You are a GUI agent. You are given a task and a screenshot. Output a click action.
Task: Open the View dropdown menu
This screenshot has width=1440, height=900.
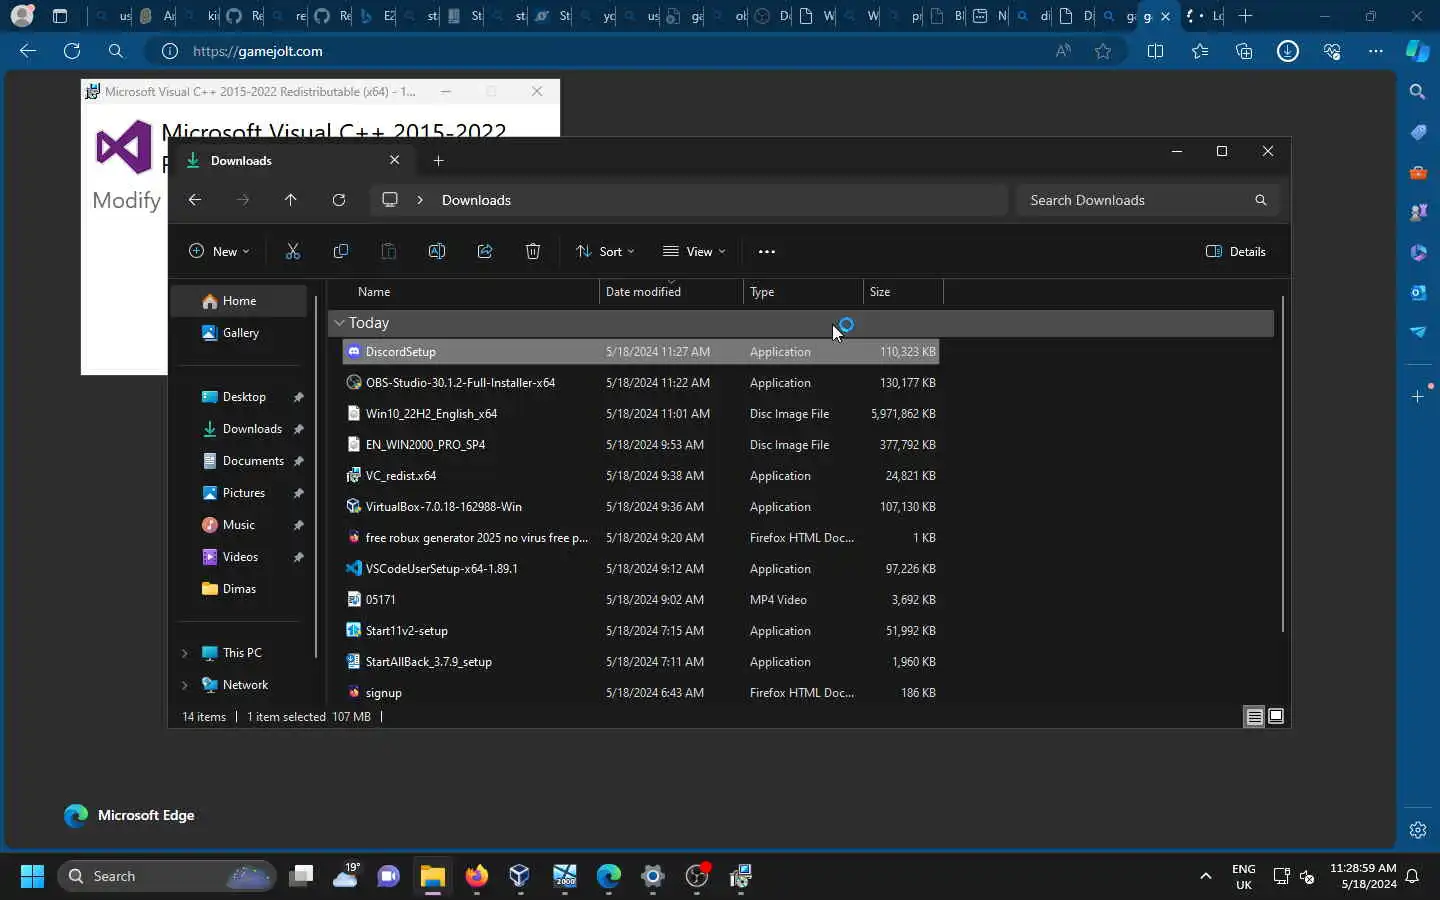(x=694, y=252)
